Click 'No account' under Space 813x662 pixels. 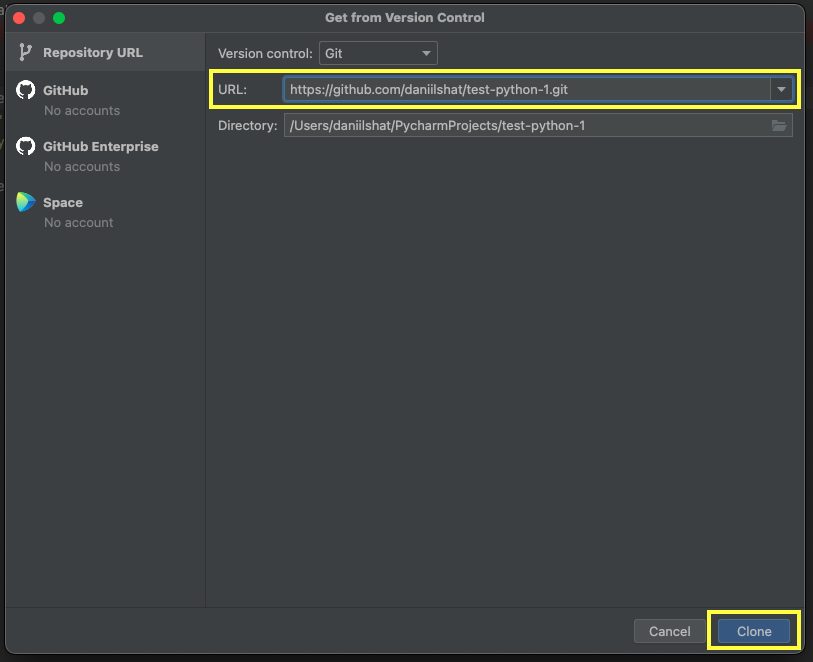[78, 222]
